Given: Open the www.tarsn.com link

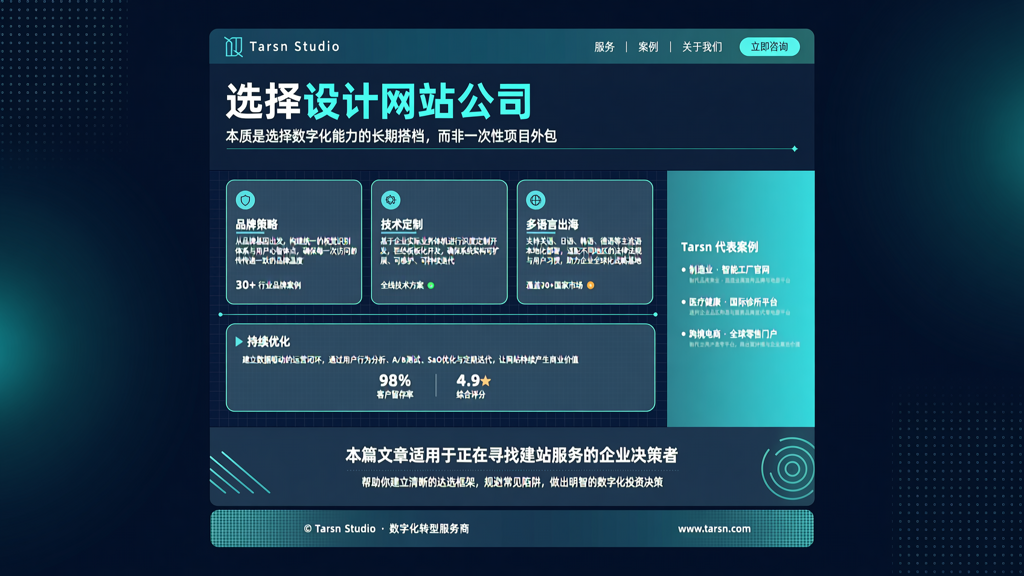Looking at the screenshot, I should click(714, 529).
